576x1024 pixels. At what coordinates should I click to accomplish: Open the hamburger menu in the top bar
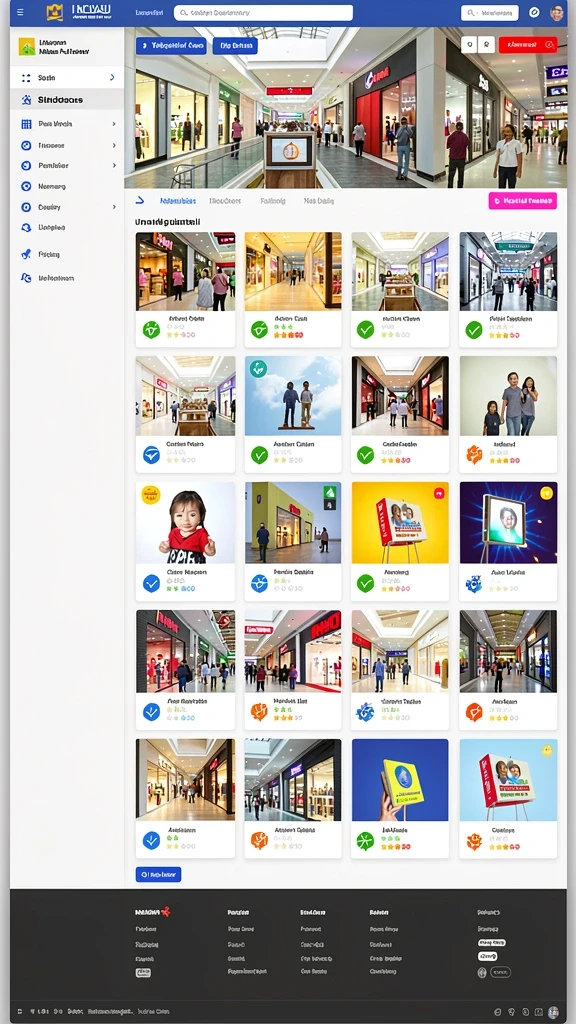pos(20,12)
